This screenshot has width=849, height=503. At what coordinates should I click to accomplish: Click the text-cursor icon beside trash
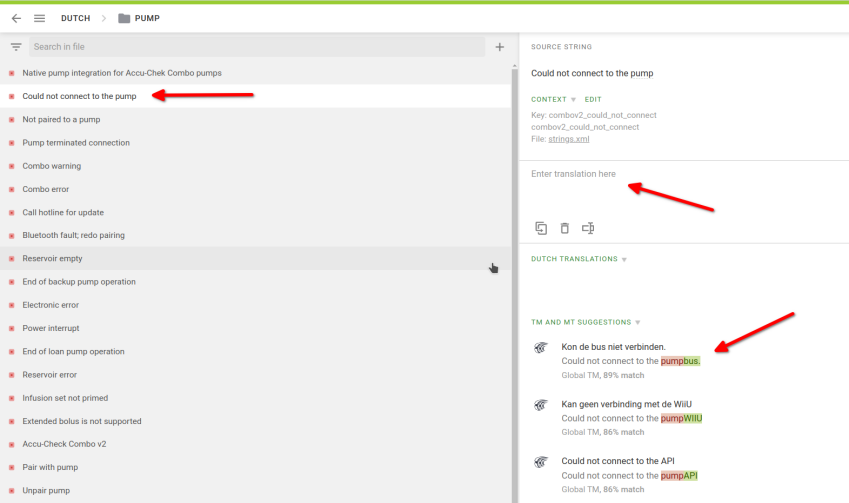coord(588,228)
